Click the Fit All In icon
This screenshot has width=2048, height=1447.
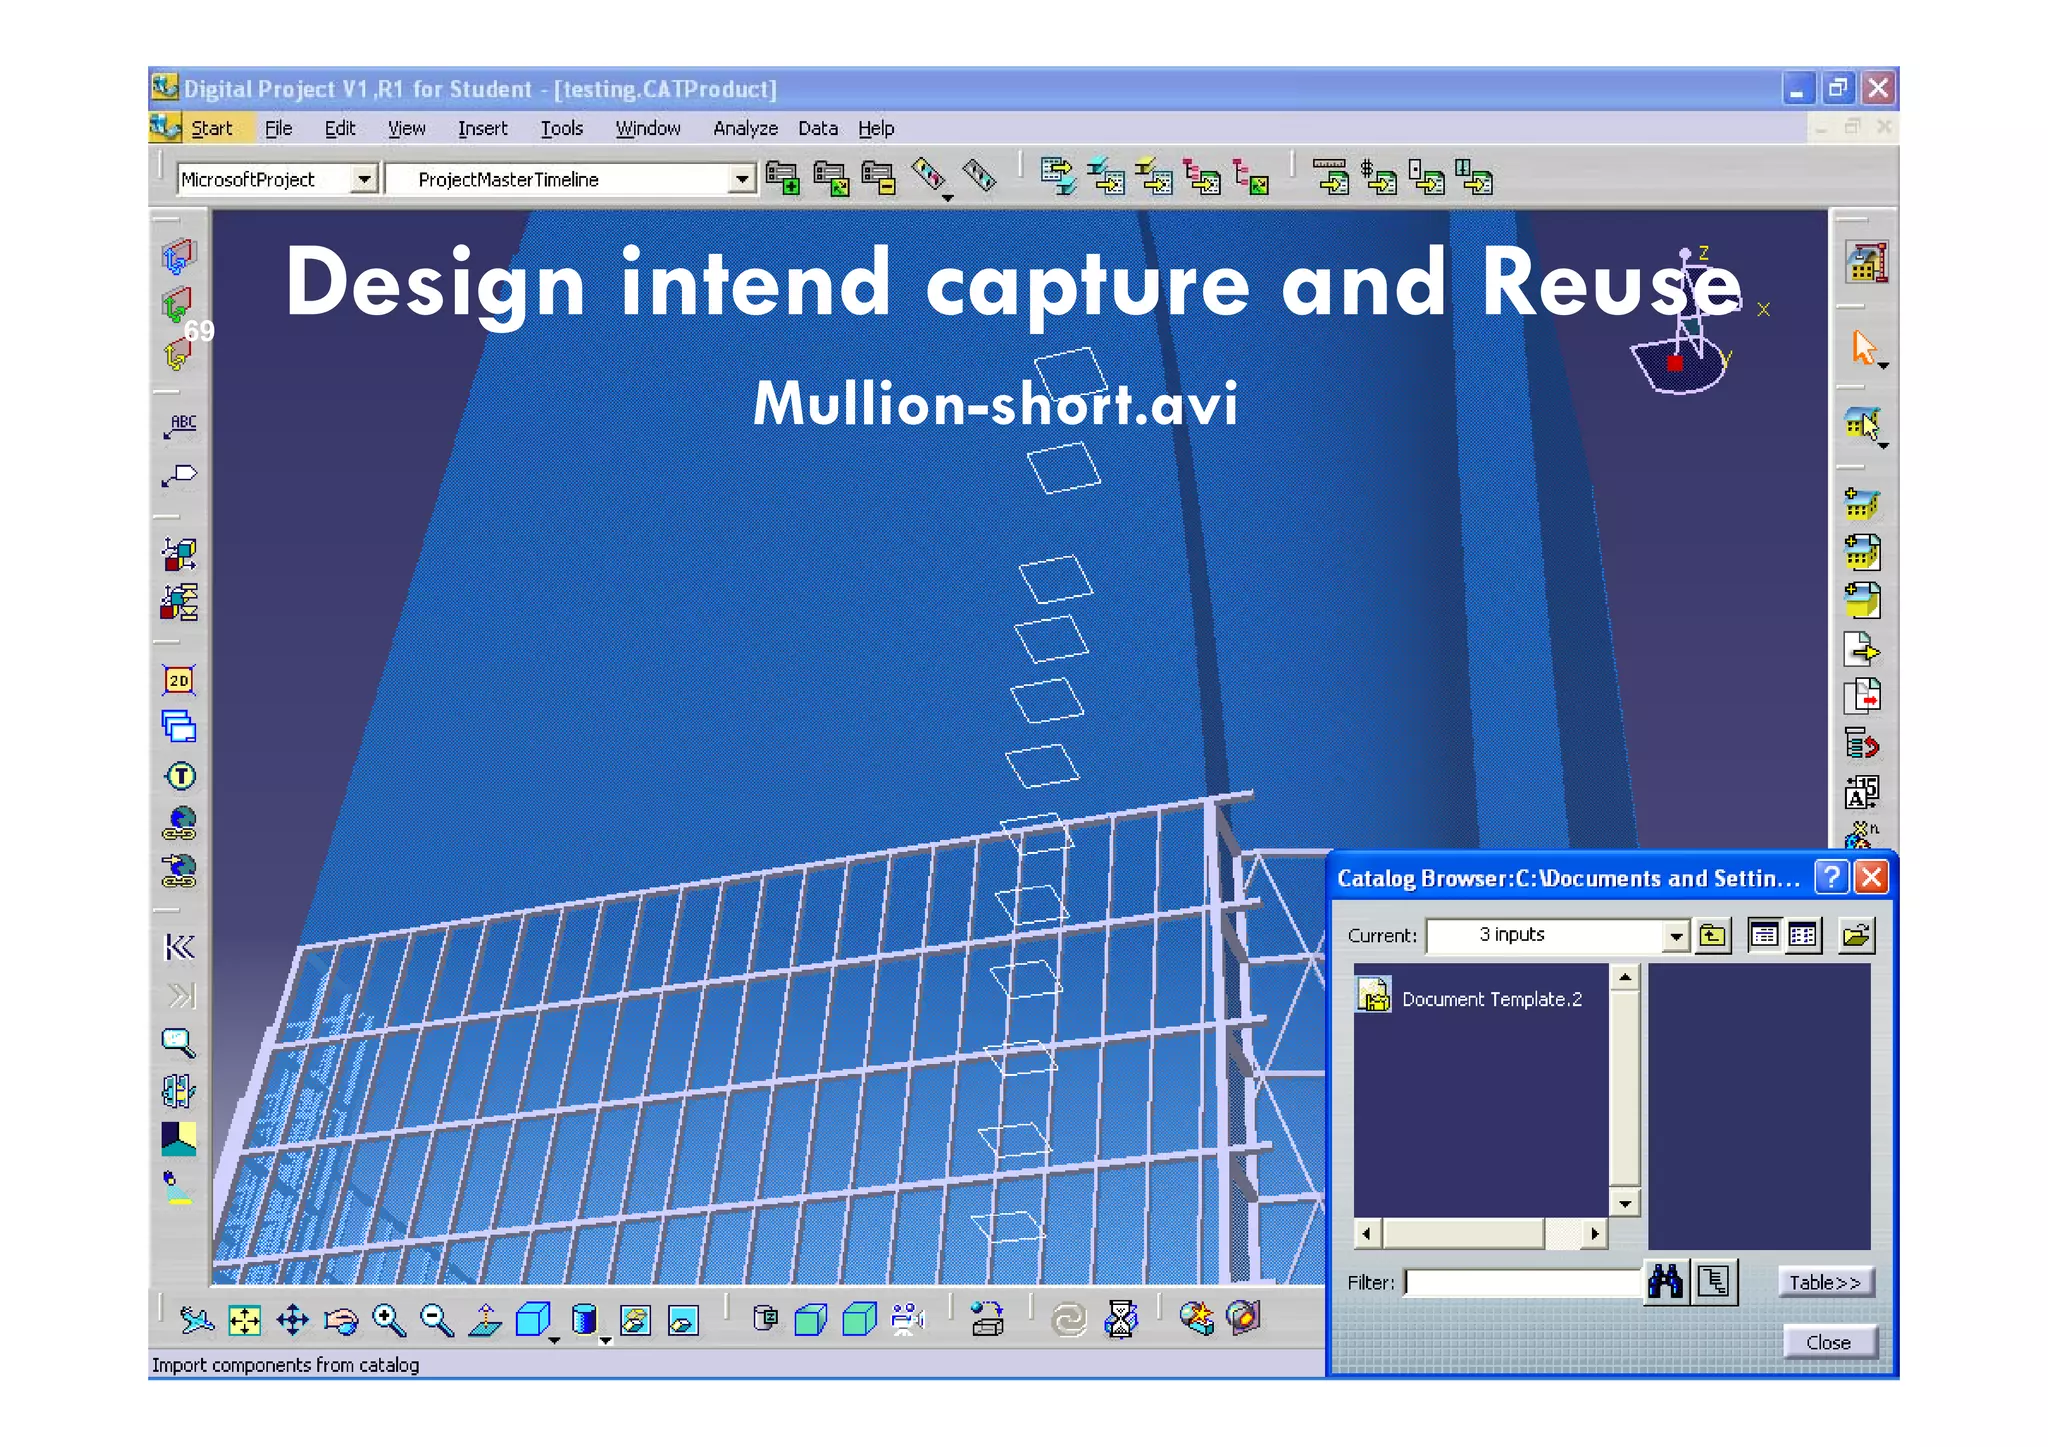click(x=244, y=1321)
